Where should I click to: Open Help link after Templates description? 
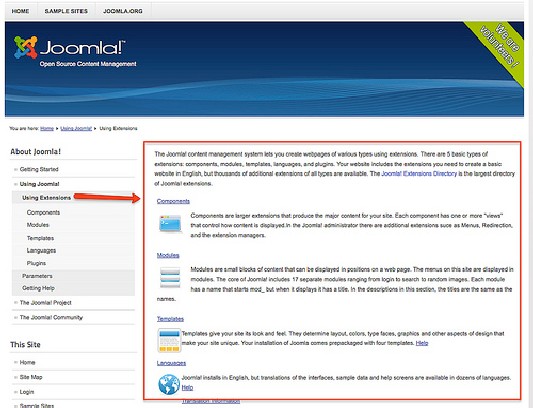(422, 343)
